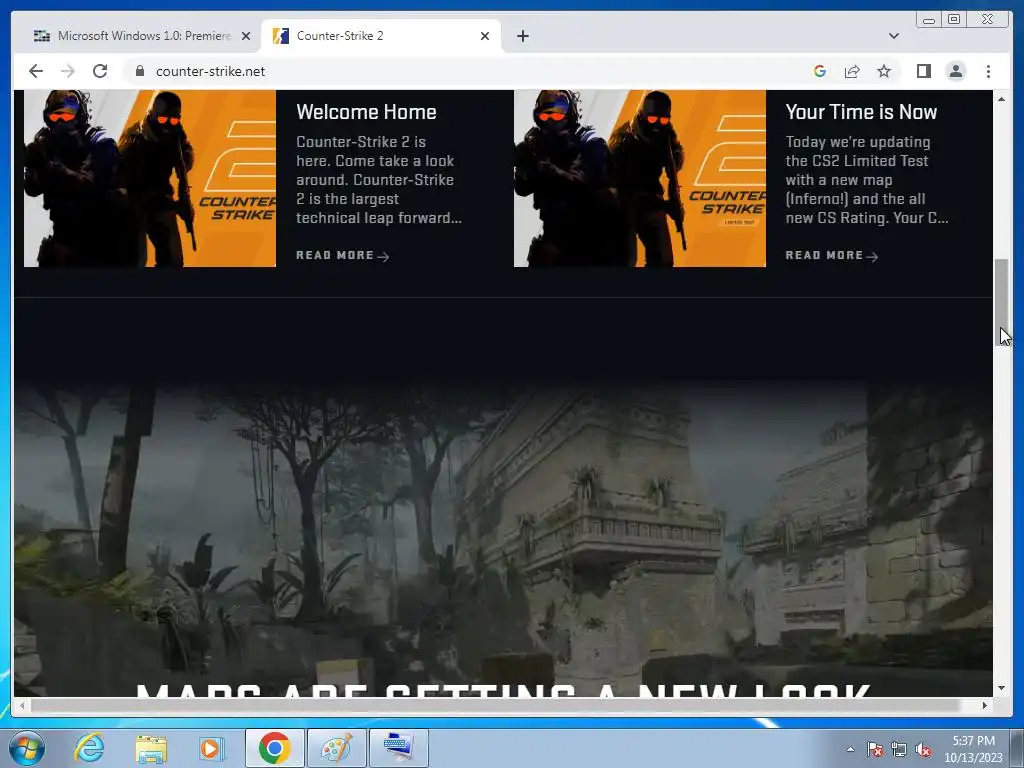Close the Counter-Strike 2 tab
Image resolution: width=1024 pixels, height=768 pixels.
point(485,36)
